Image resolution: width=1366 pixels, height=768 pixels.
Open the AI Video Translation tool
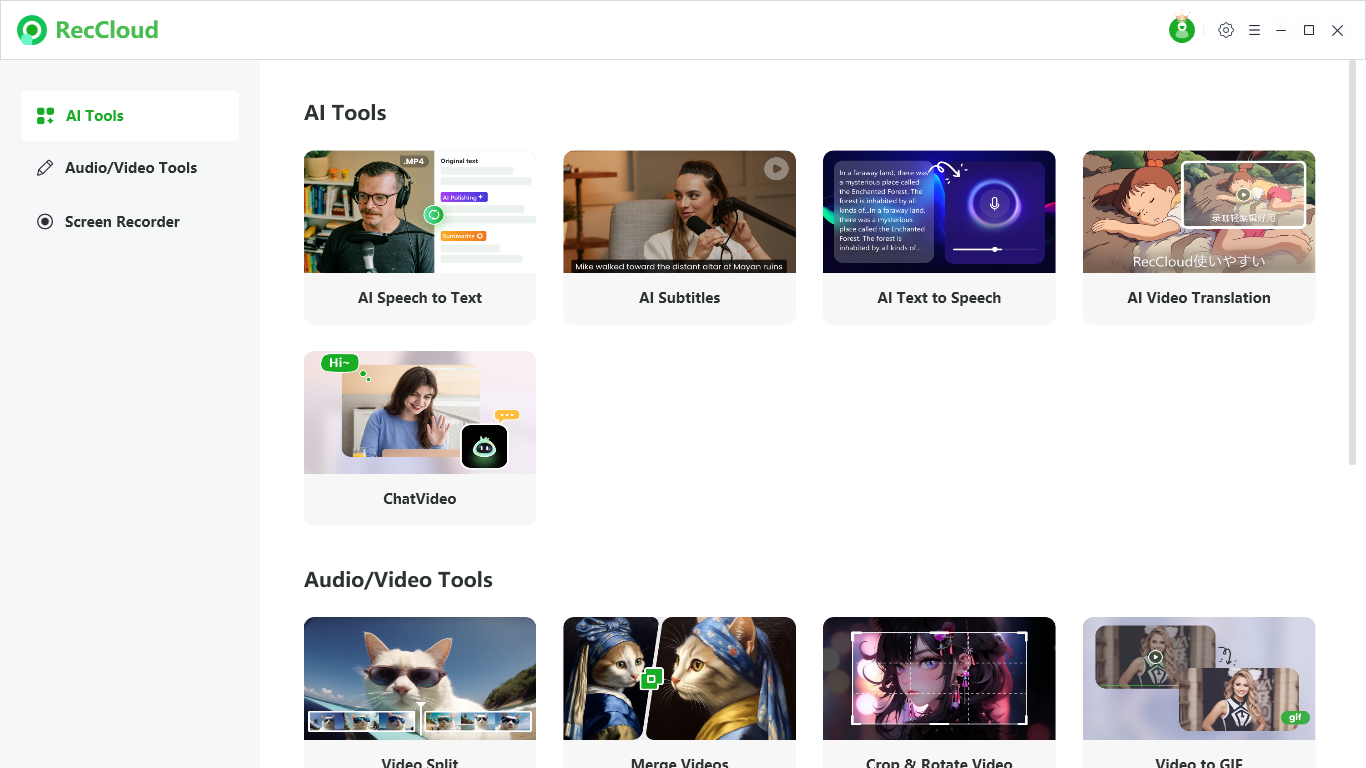click(x=1198, y=237)
